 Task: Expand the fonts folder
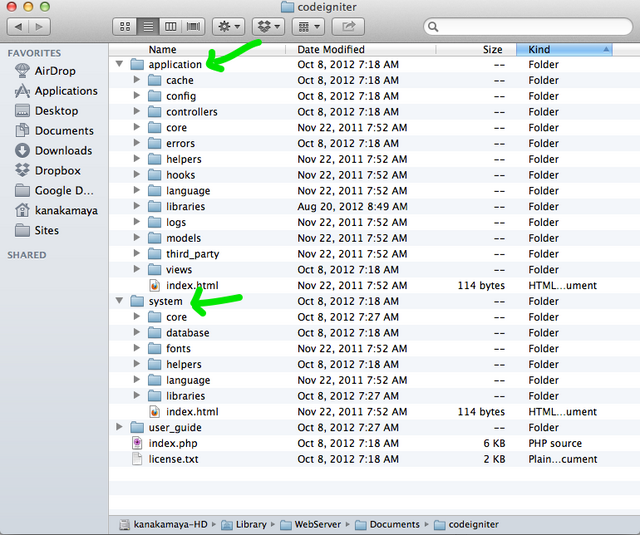pyautogui.click(x=137, y=348)
